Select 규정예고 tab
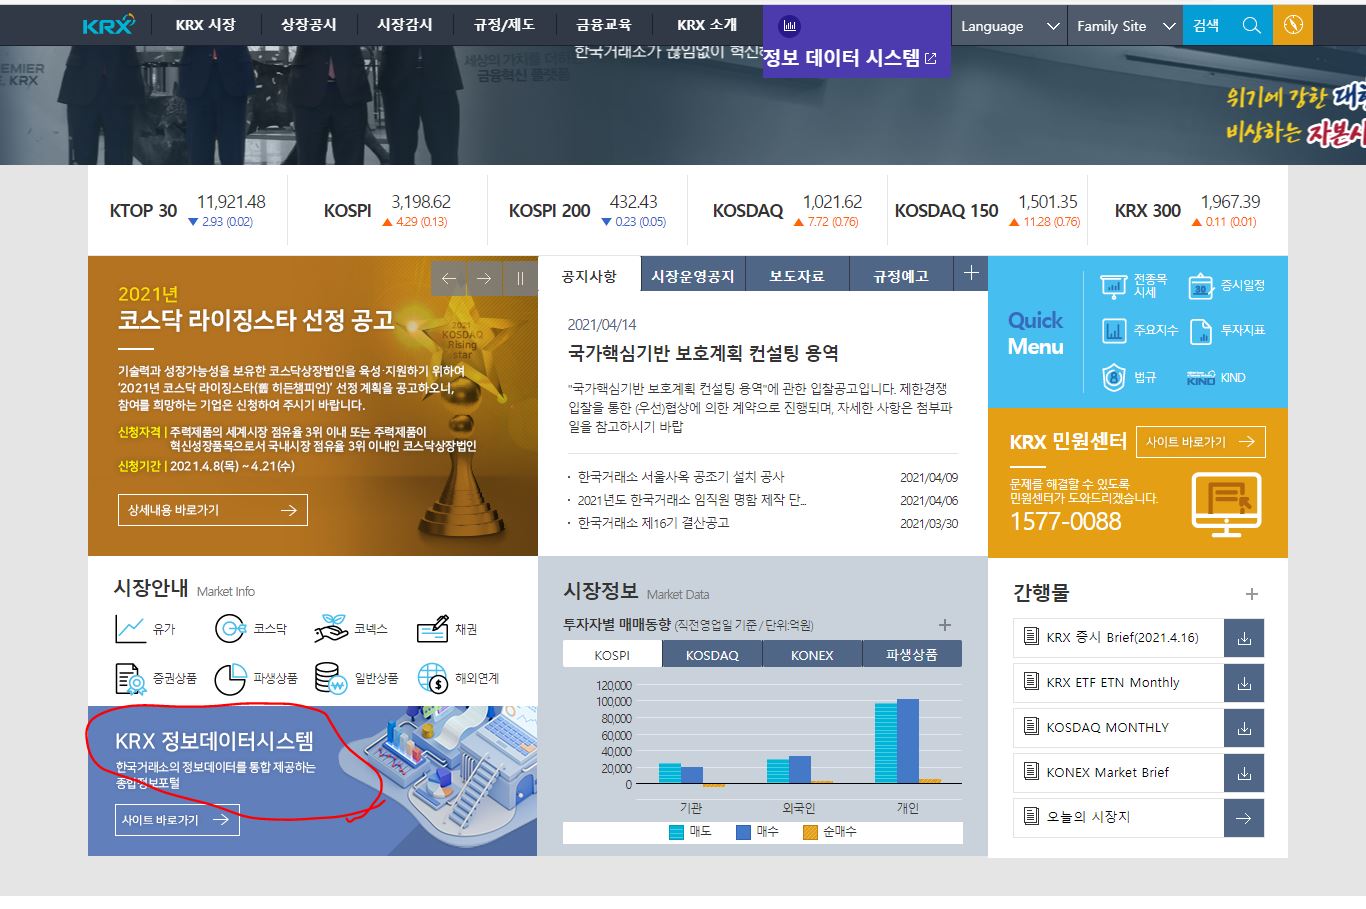Screen dimensions: 1366x909 point(901,275)
